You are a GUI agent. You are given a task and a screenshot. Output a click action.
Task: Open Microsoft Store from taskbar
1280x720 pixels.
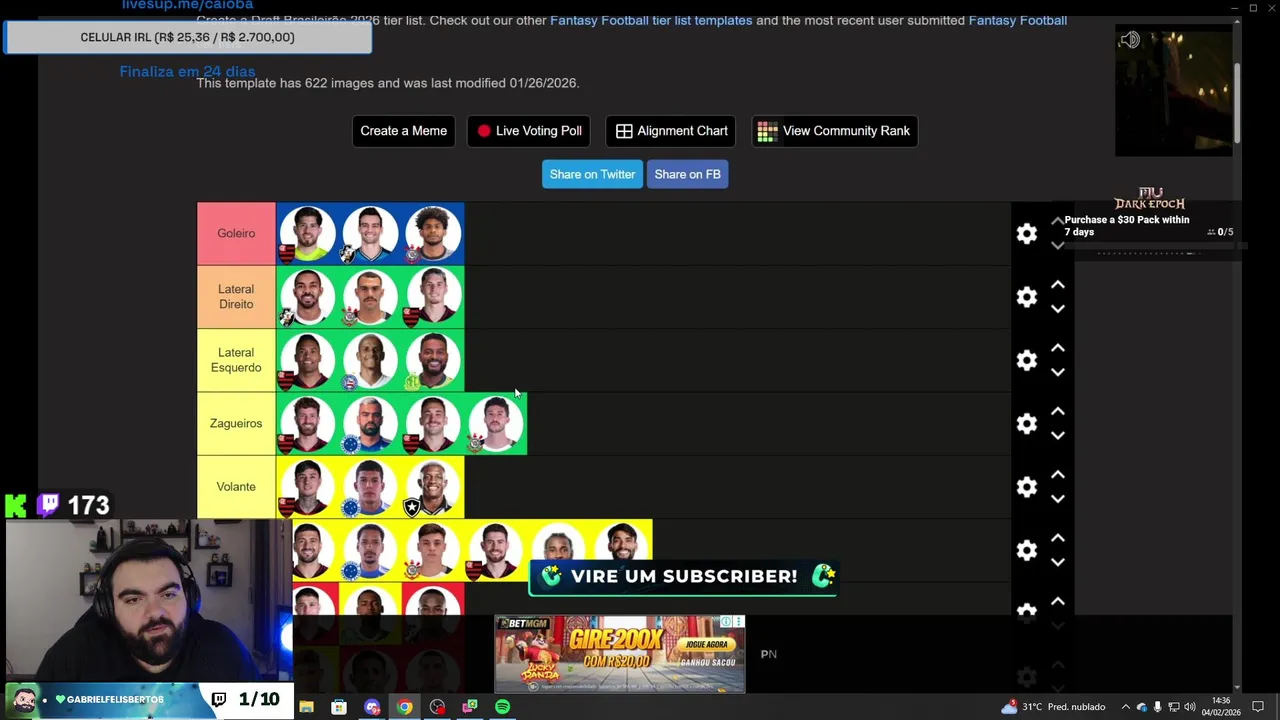(339, 707)
